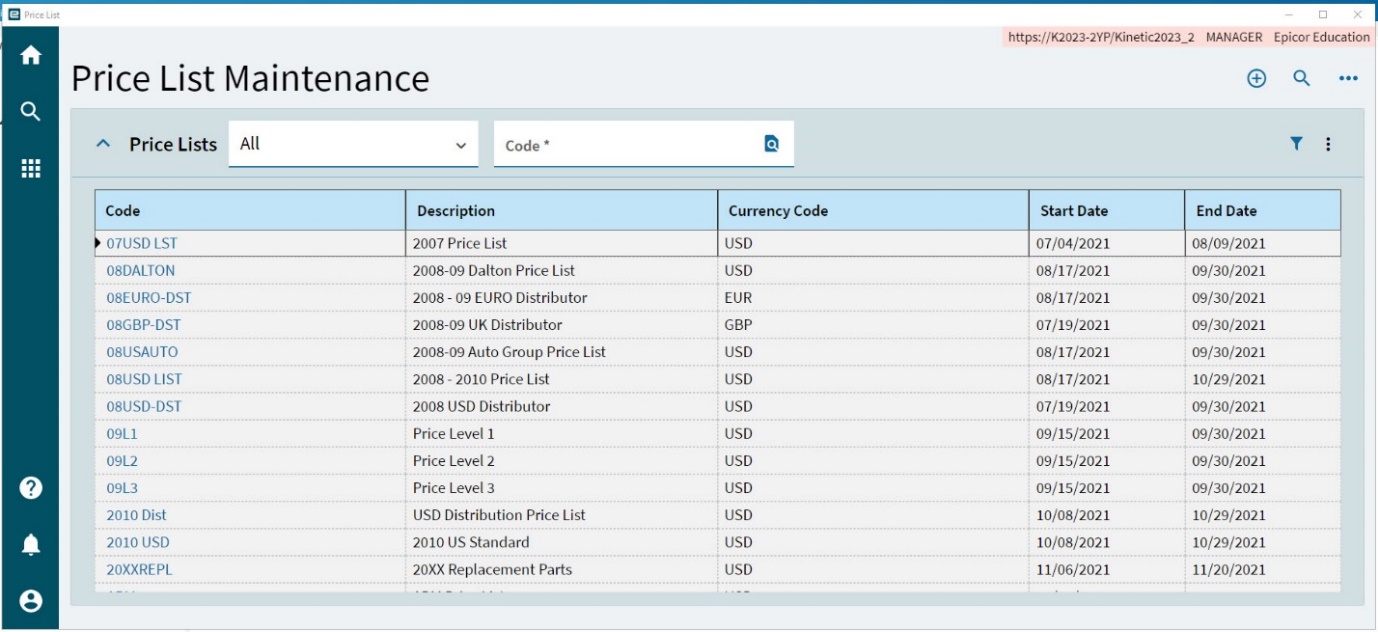Select the 2008-09 Dalton Price List cell
The height and width of the screenshot is (632, 1378).
(x=562, y=270)
